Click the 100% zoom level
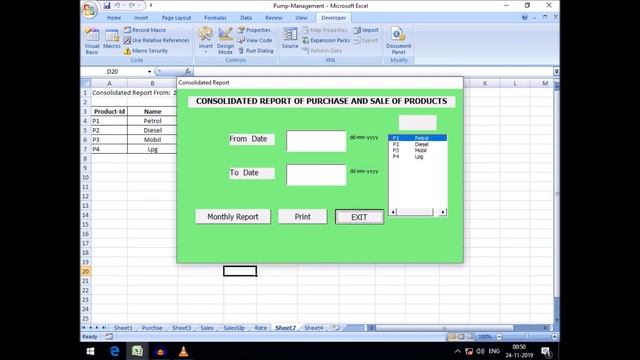Screen dimensions: 640x360 [x=484, y=337]
